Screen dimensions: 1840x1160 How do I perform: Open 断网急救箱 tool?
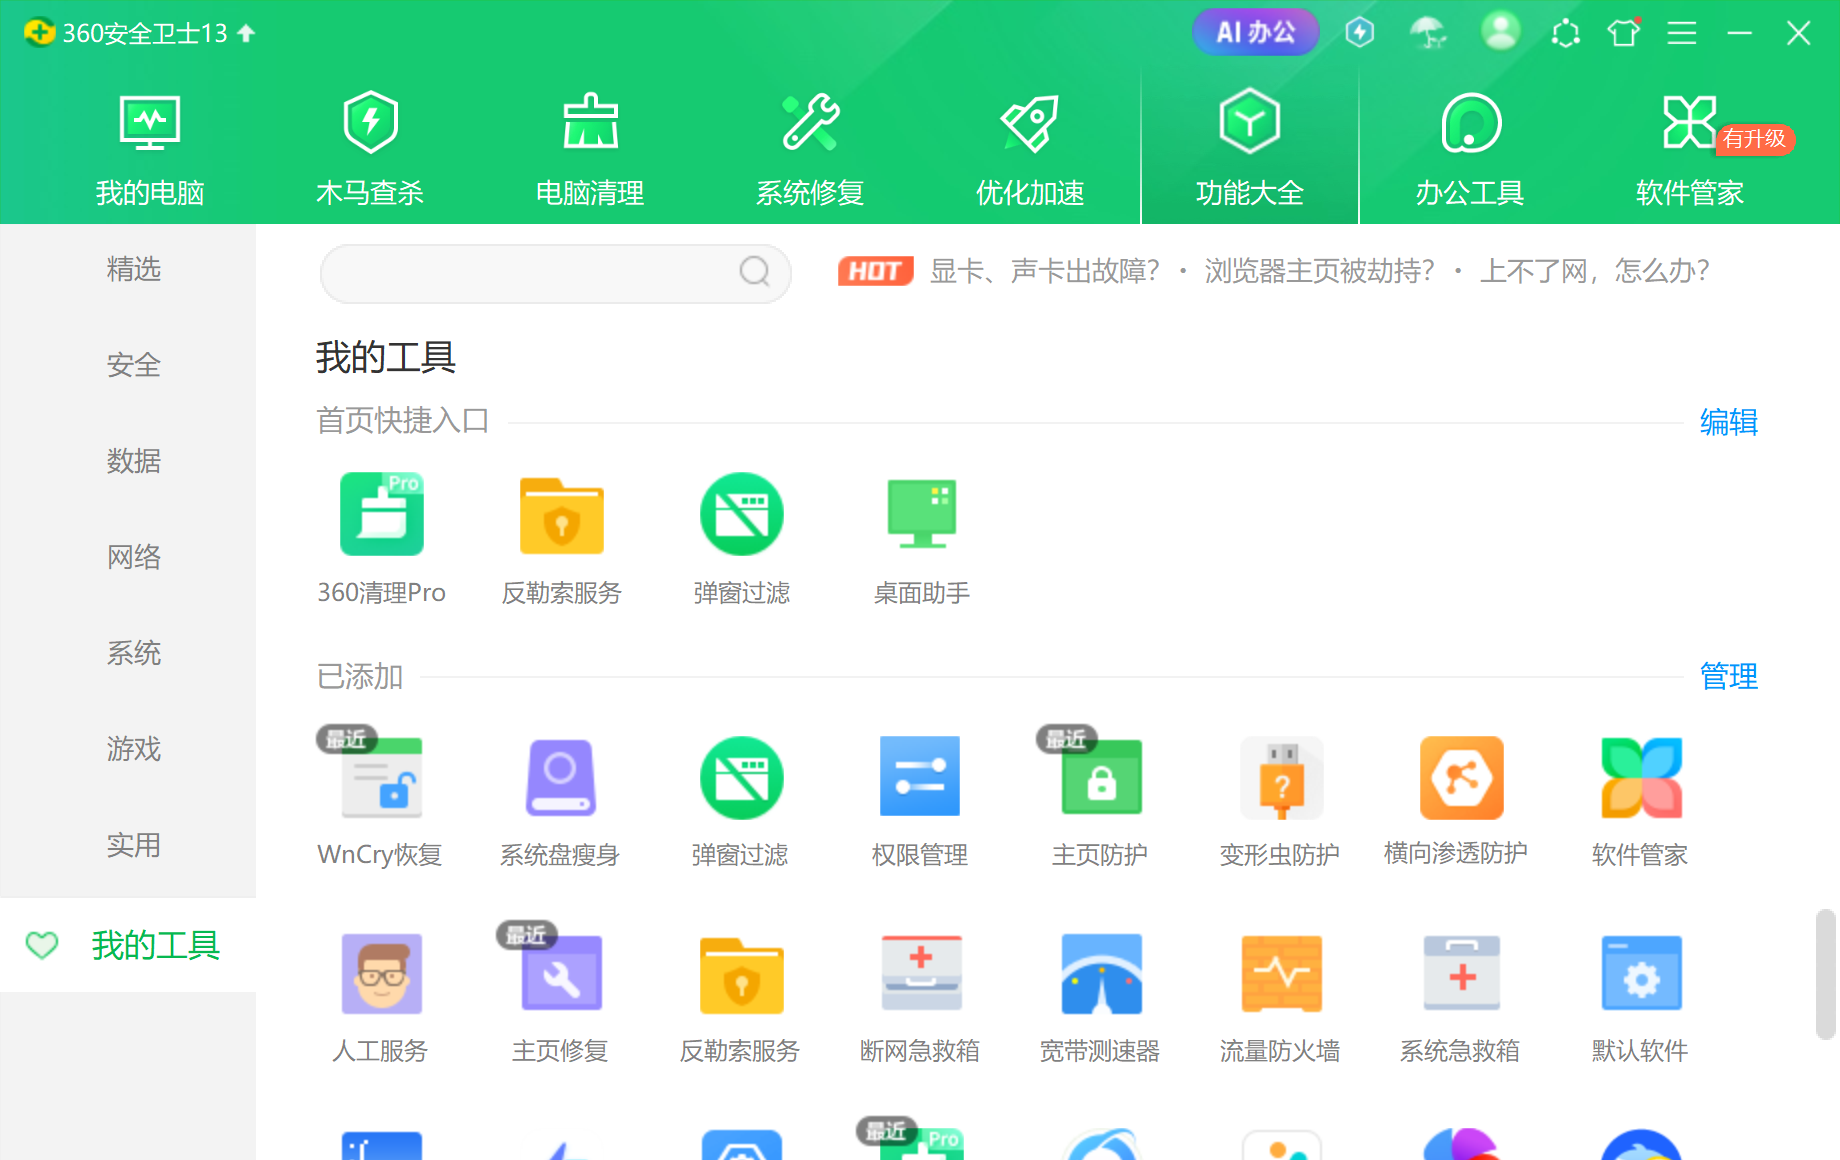pos(922,974)
